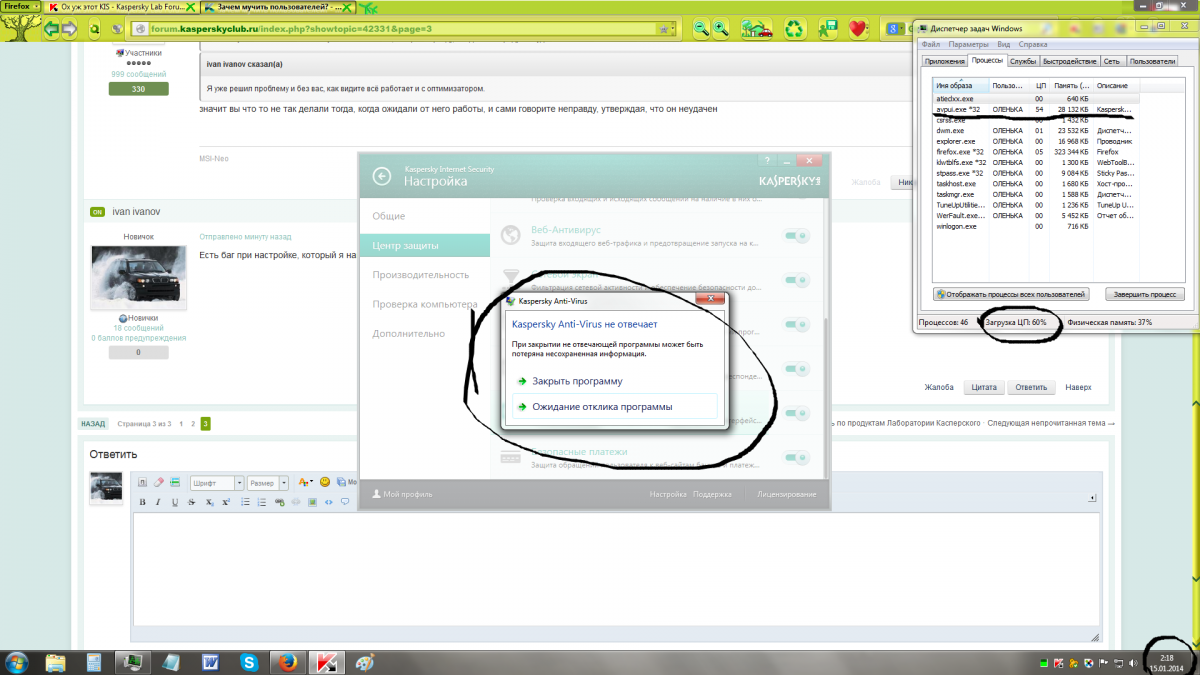
Task: Open the Firefox menu button
Action: pyautogui.click(x=21, y=6)
